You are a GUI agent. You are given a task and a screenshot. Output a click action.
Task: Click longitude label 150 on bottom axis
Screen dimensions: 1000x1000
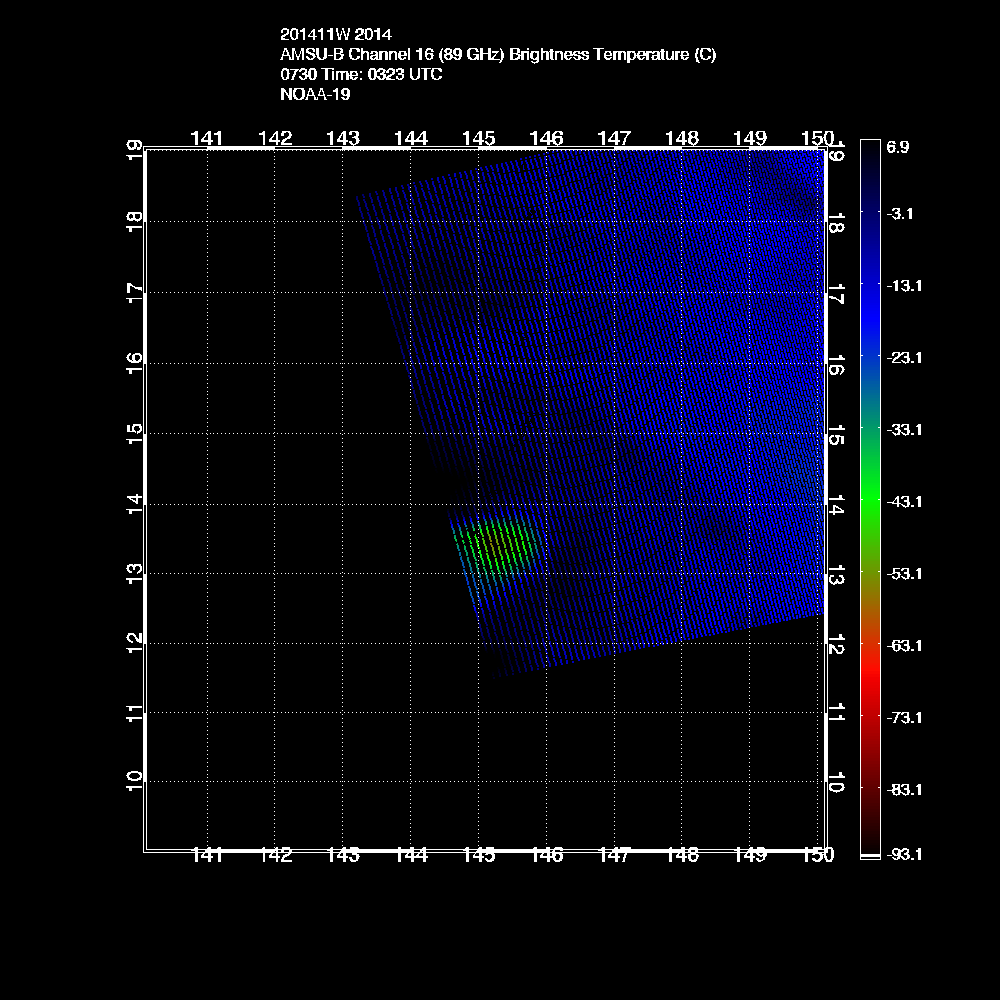[x=817, y=855]
